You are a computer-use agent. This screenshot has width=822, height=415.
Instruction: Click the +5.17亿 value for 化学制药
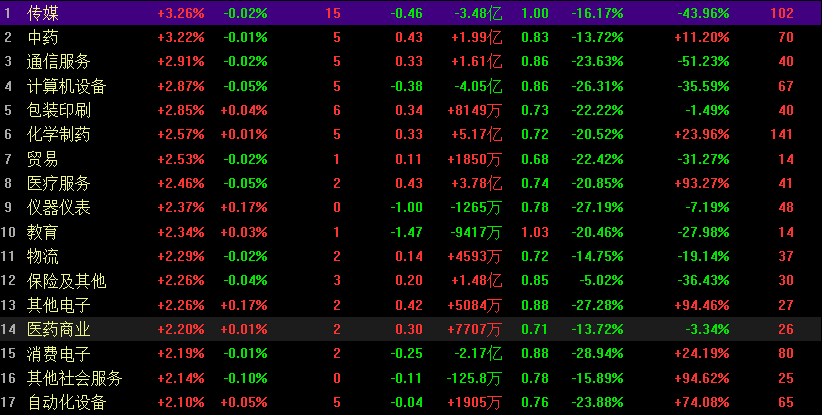coord(476,134)
